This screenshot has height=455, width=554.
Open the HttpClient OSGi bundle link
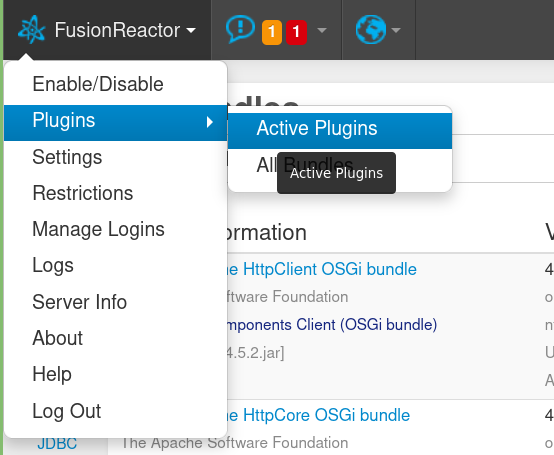tap(322, 269)
